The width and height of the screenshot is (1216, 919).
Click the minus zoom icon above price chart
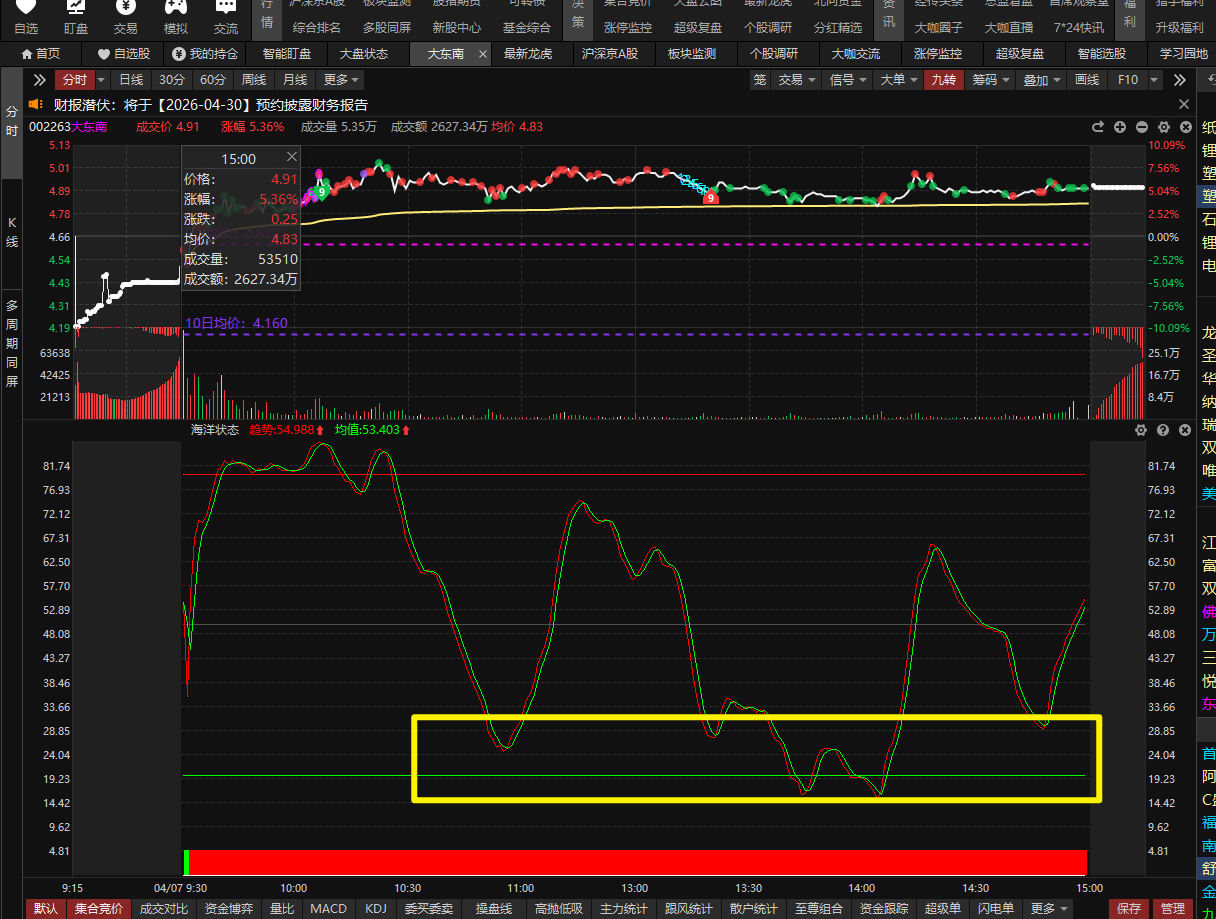[x=1142, y=127]
